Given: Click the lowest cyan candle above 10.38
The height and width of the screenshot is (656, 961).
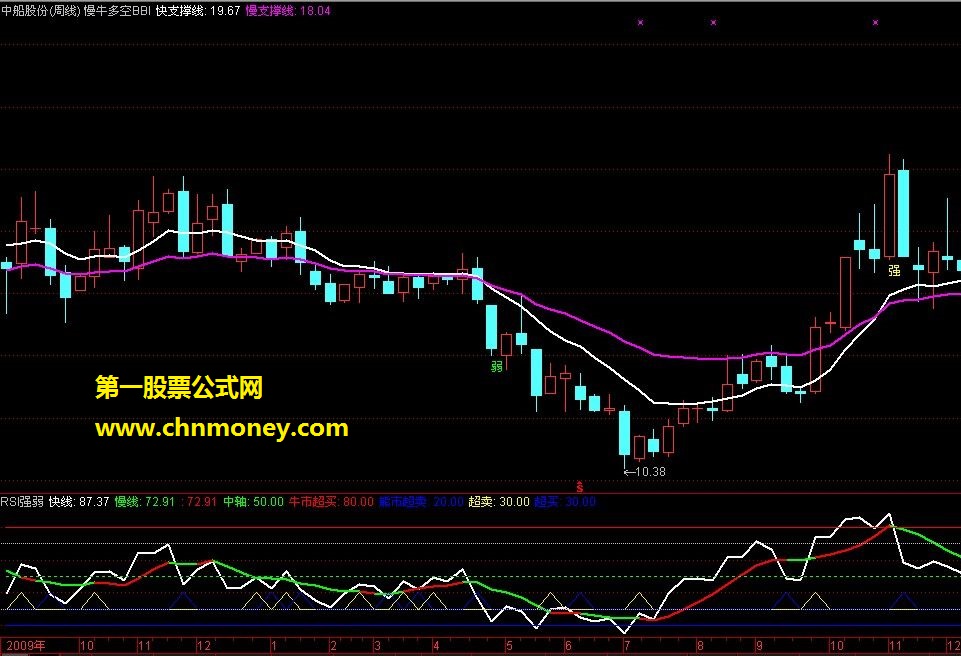Looking at the screenshot, I should tap(625, 433).
